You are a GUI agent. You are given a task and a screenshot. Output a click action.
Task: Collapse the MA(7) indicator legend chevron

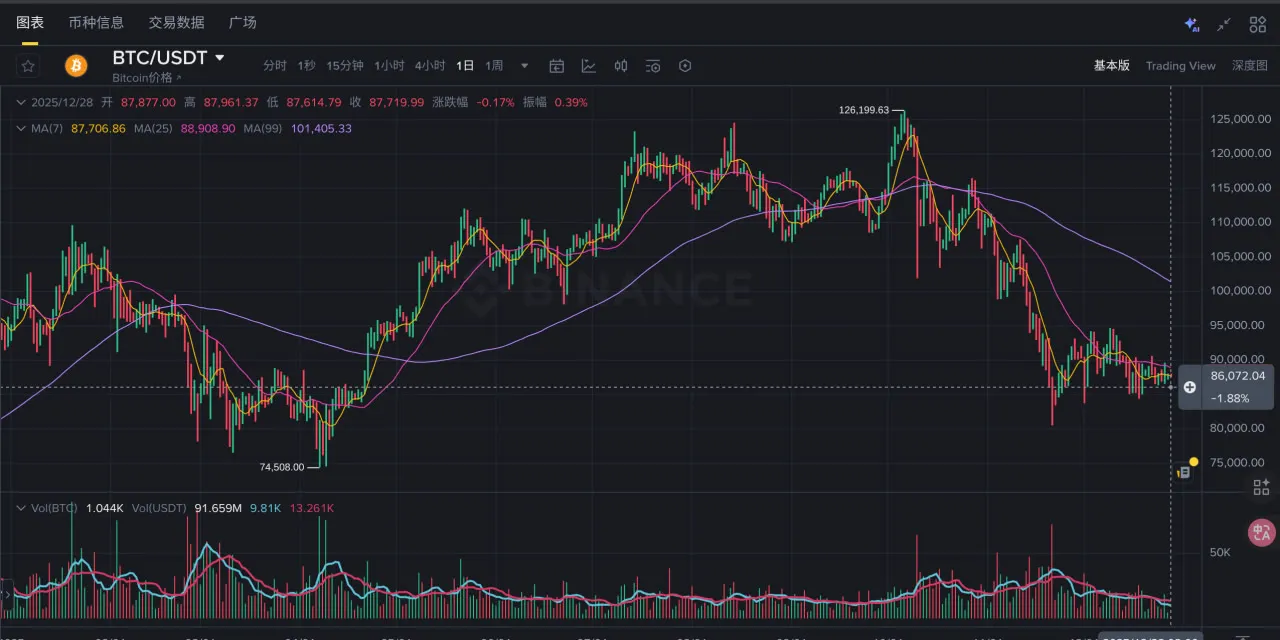click(x=20, y=128)
